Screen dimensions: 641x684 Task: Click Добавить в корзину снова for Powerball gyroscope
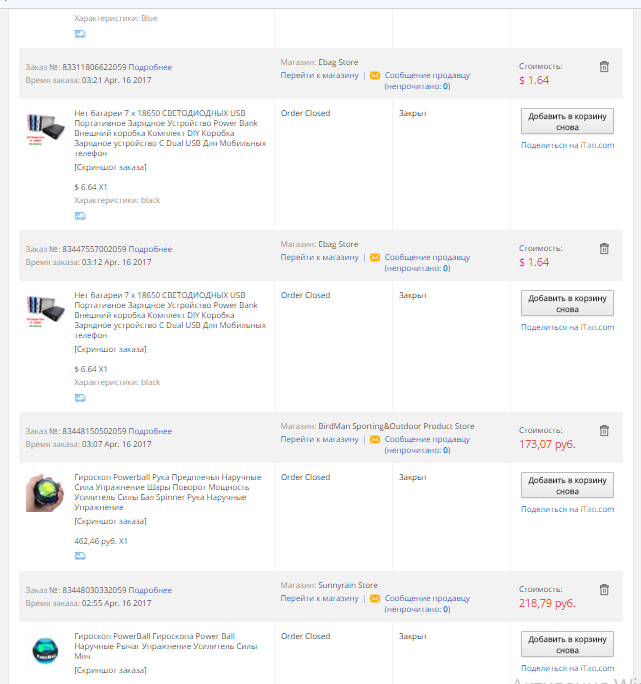[x=567, y=485]
